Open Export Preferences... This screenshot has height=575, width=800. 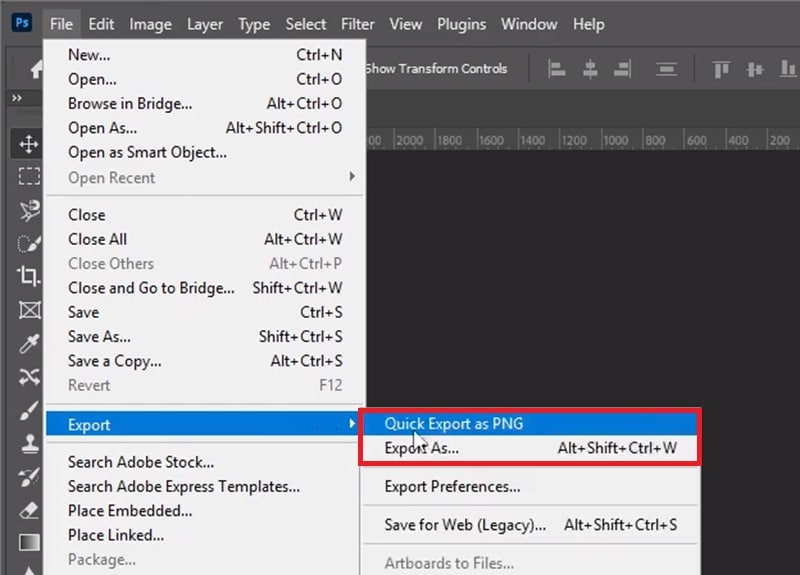530,486
